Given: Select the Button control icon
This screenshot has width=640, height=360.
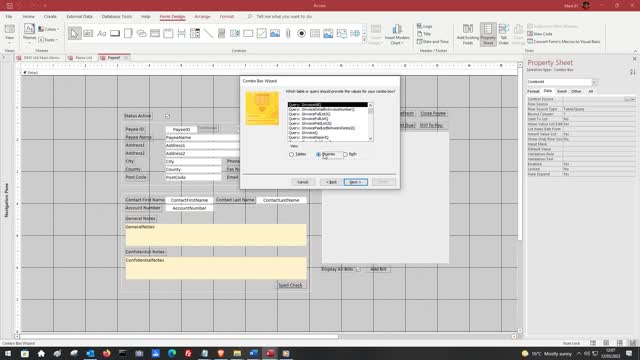Looking at the screenshot, I should click(115, 33).
